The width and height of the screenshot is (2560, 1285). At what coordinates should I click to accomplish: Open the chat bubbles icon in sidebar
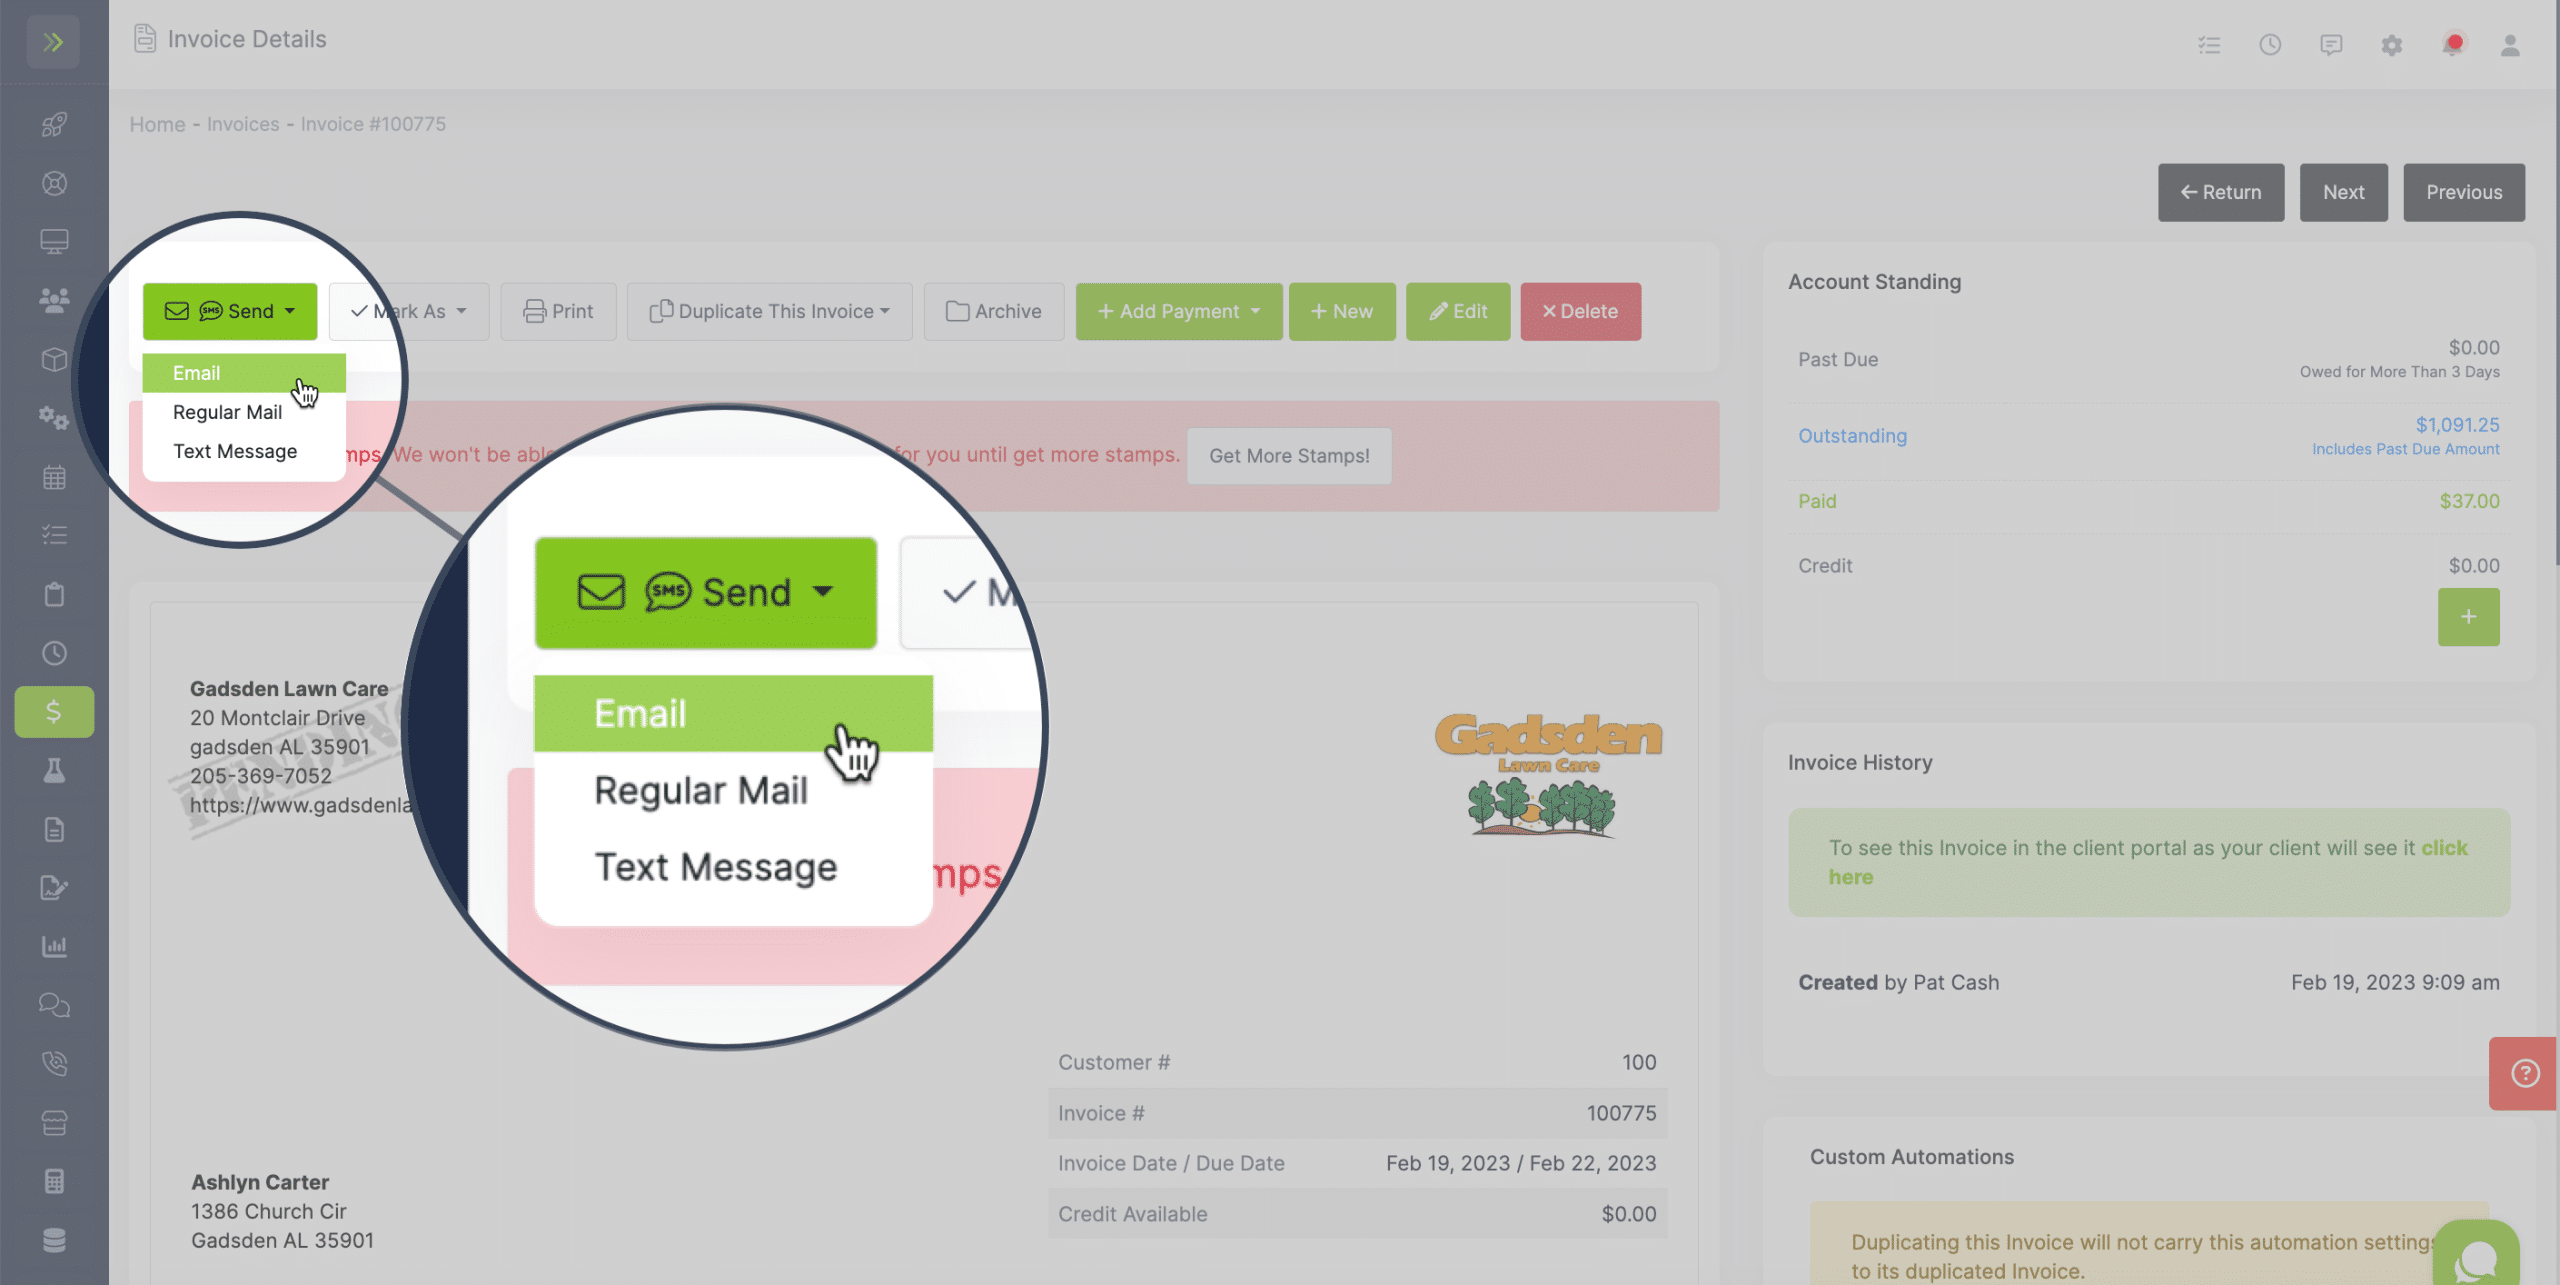pyautogui.click(x=54, y=1005)
